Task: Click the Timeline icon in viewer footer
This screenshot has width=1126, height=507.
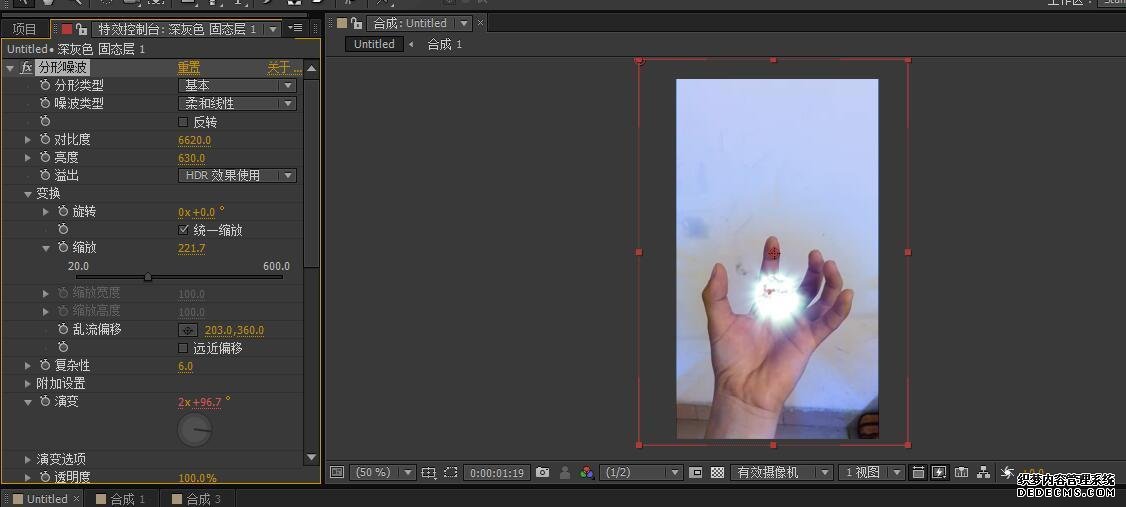Action: (962, 473)
